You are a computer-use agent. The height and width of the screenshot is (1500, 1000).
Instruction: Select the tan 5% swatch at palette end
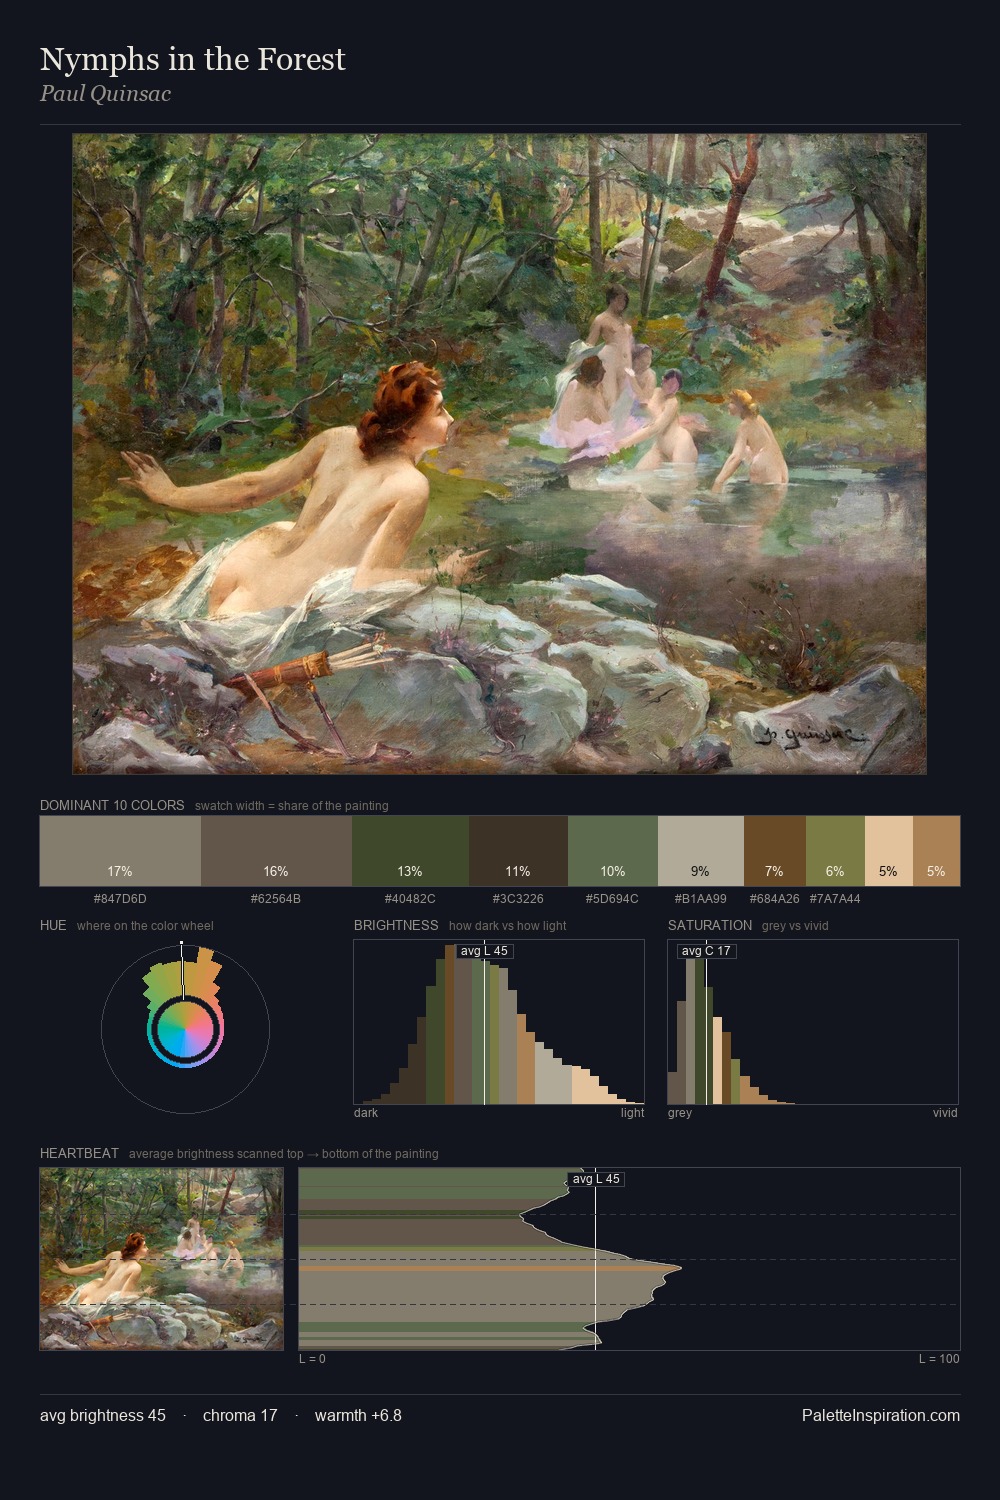936,851
